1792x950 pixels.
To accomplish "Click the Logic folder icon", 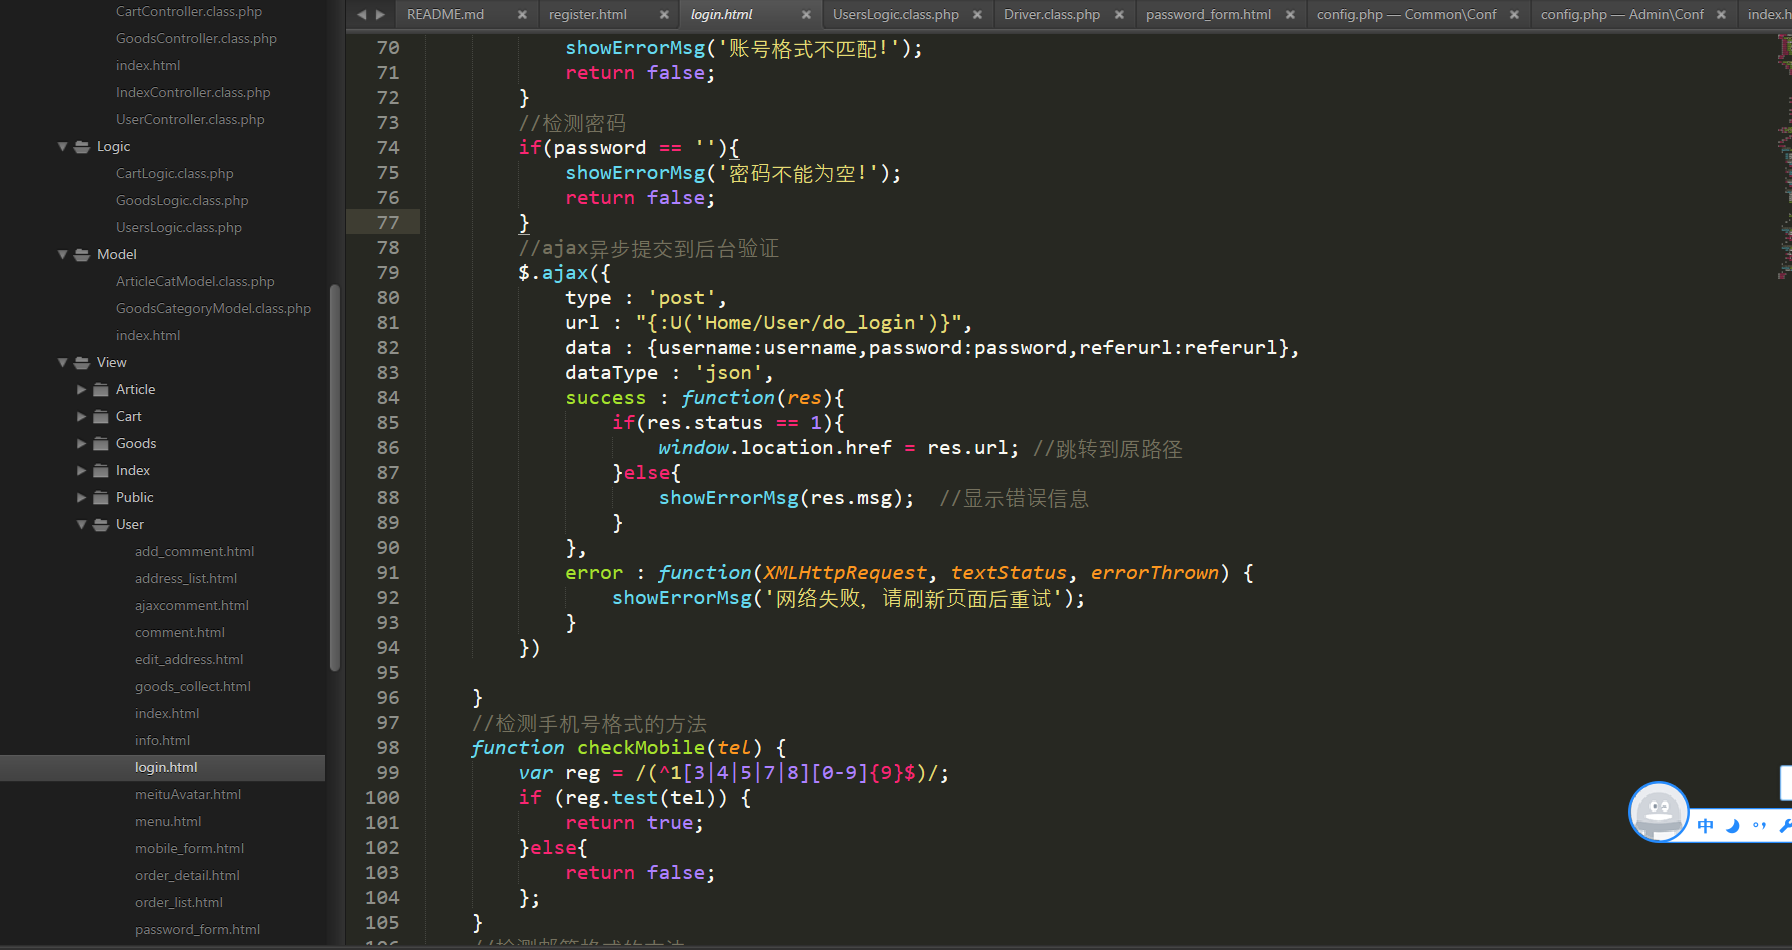I will tap(82, 146).
